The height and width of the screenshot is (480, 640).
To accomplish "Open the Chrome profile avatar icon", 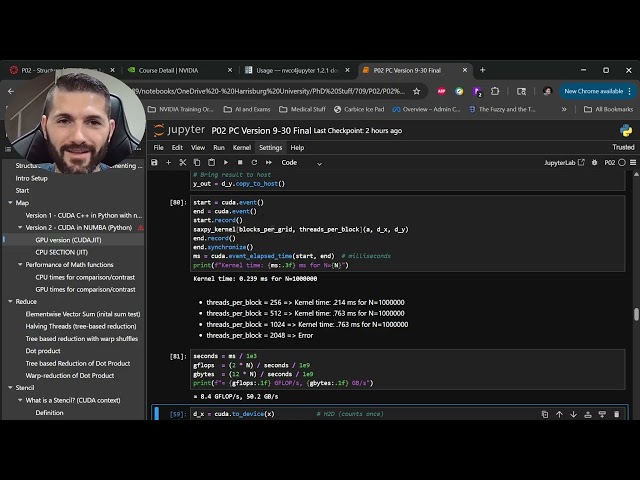I will pos(548,91).
